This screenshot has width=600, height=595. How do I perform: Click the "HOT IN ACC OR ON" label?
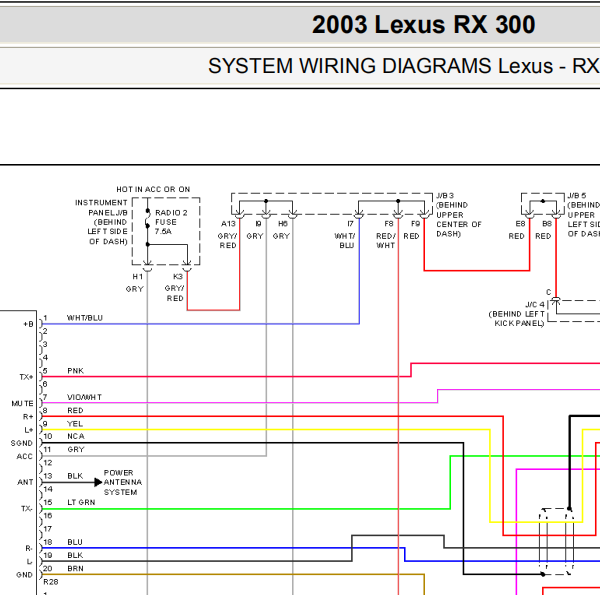tap(153, 189)
